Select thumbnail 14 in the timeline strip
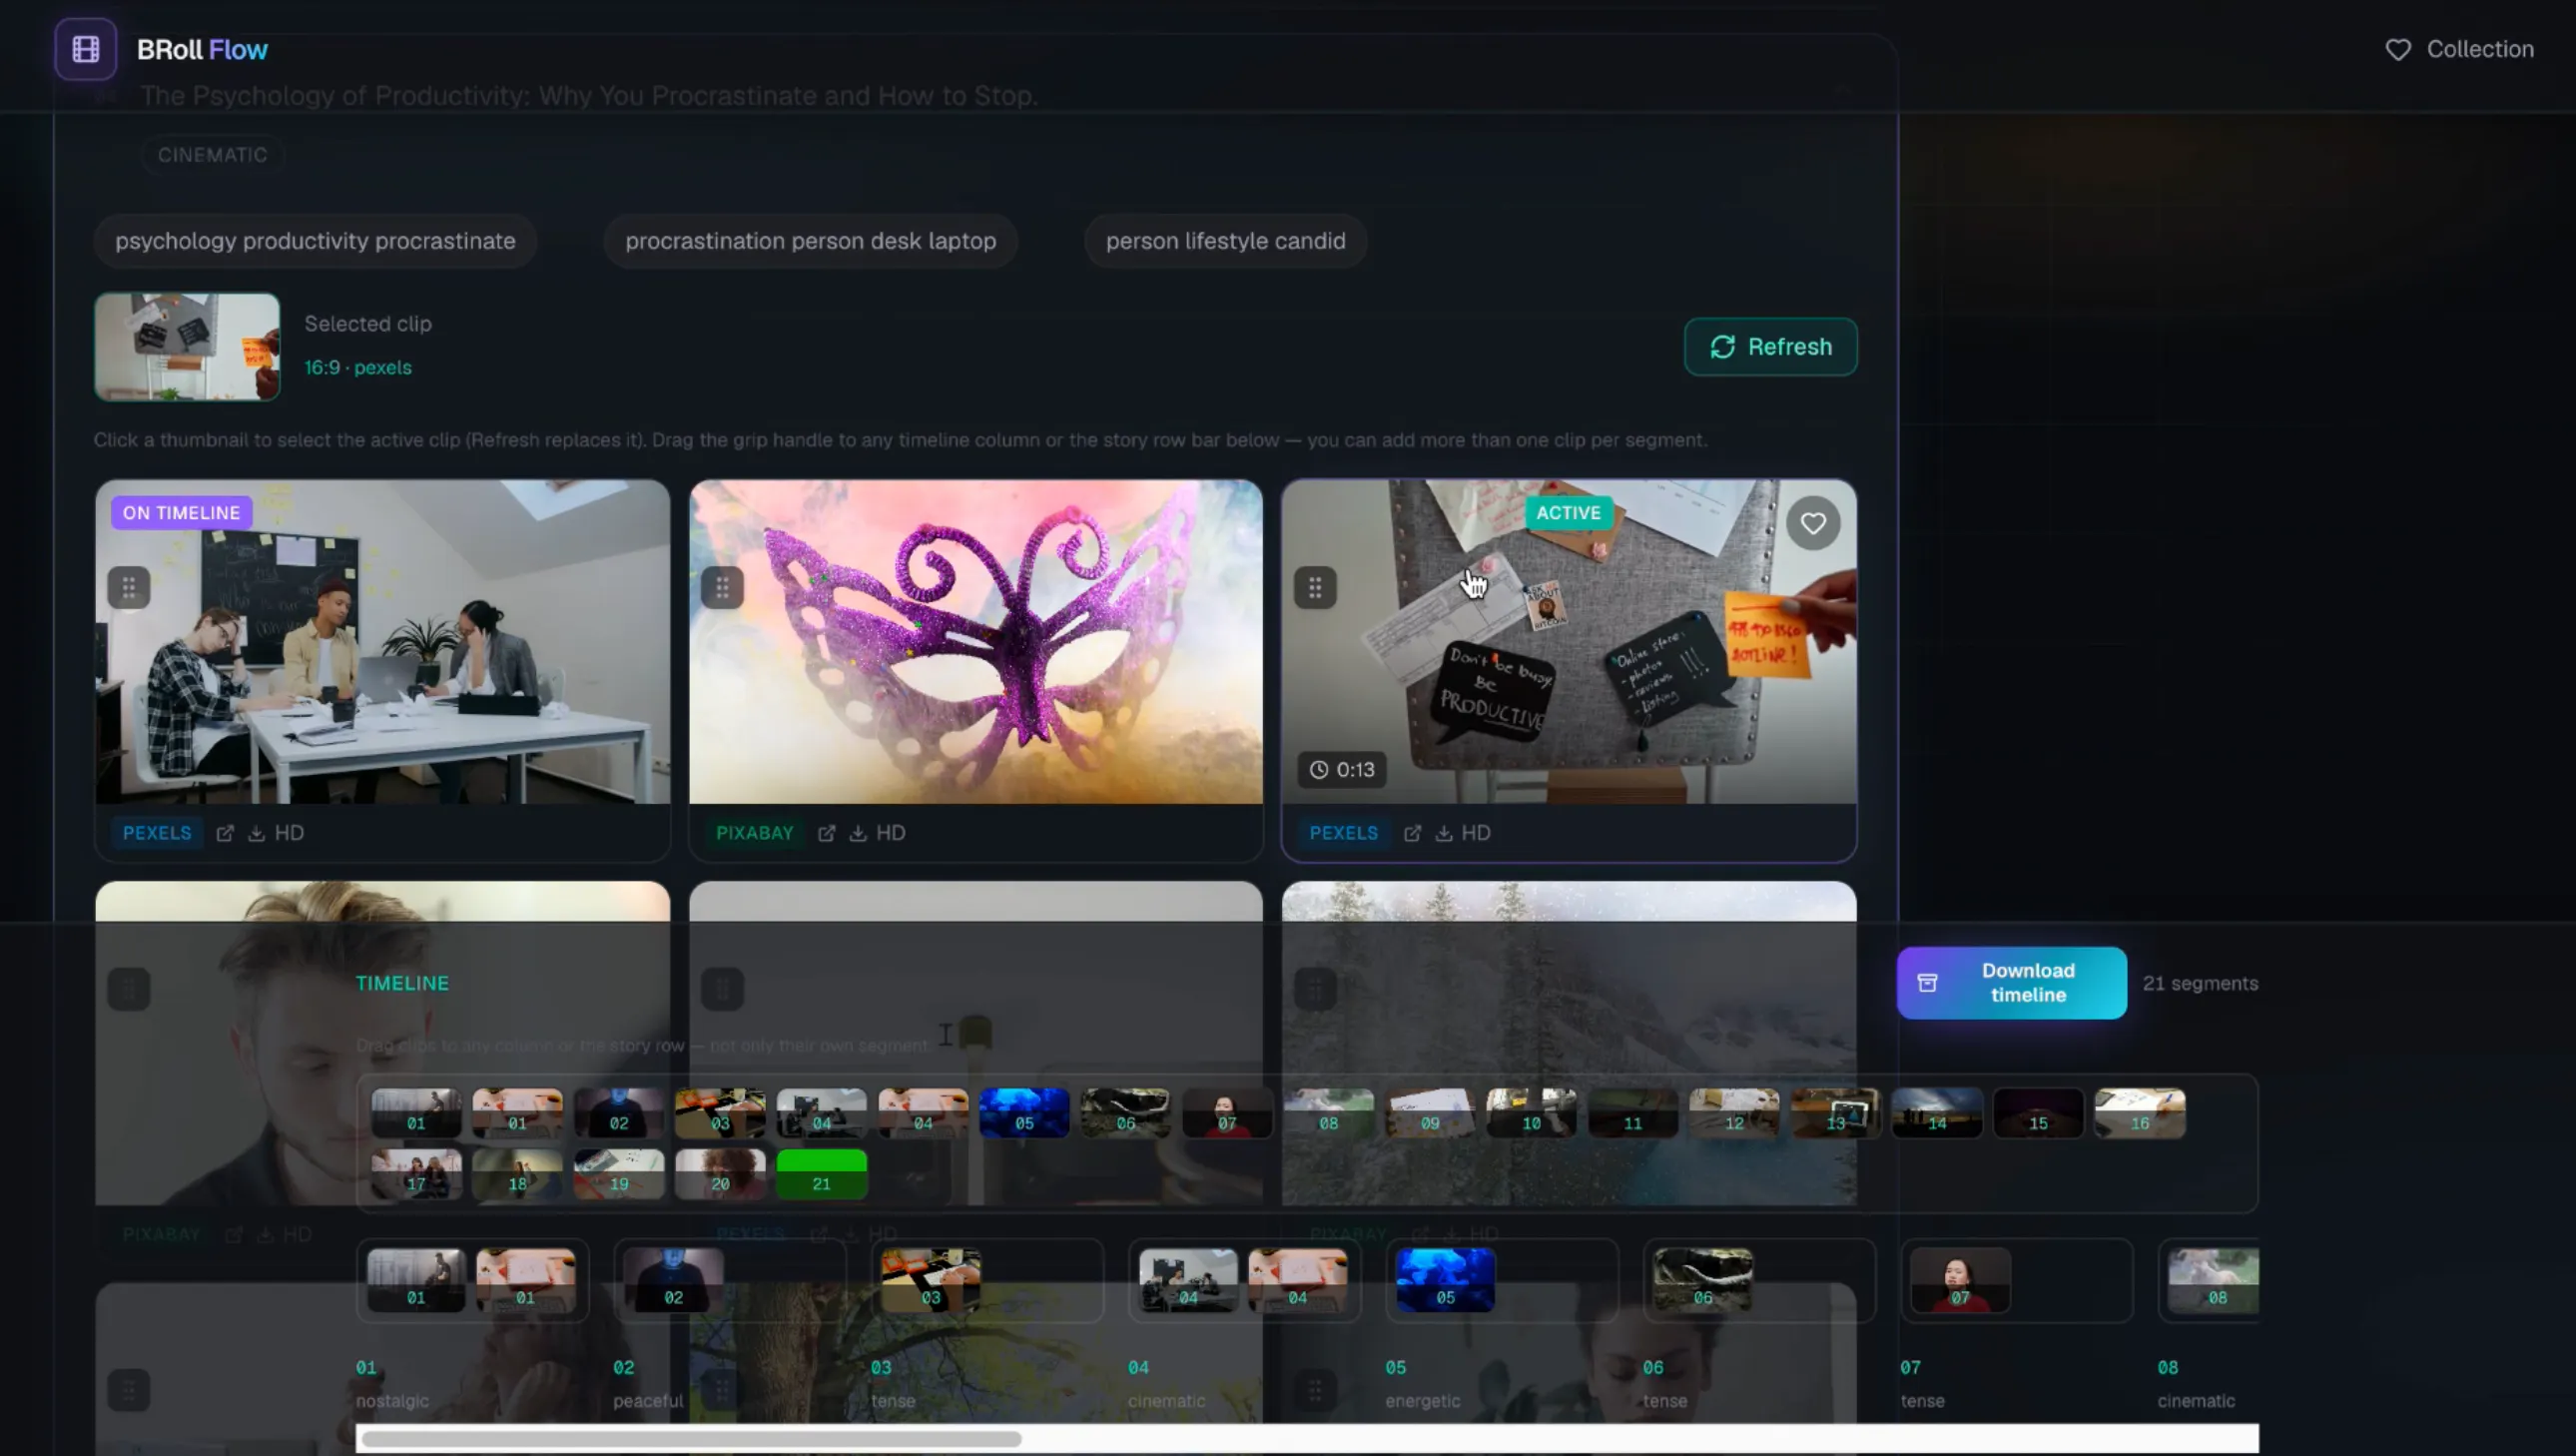Viewport: 2576px width, 1456px height. tap(1937, 1113)
